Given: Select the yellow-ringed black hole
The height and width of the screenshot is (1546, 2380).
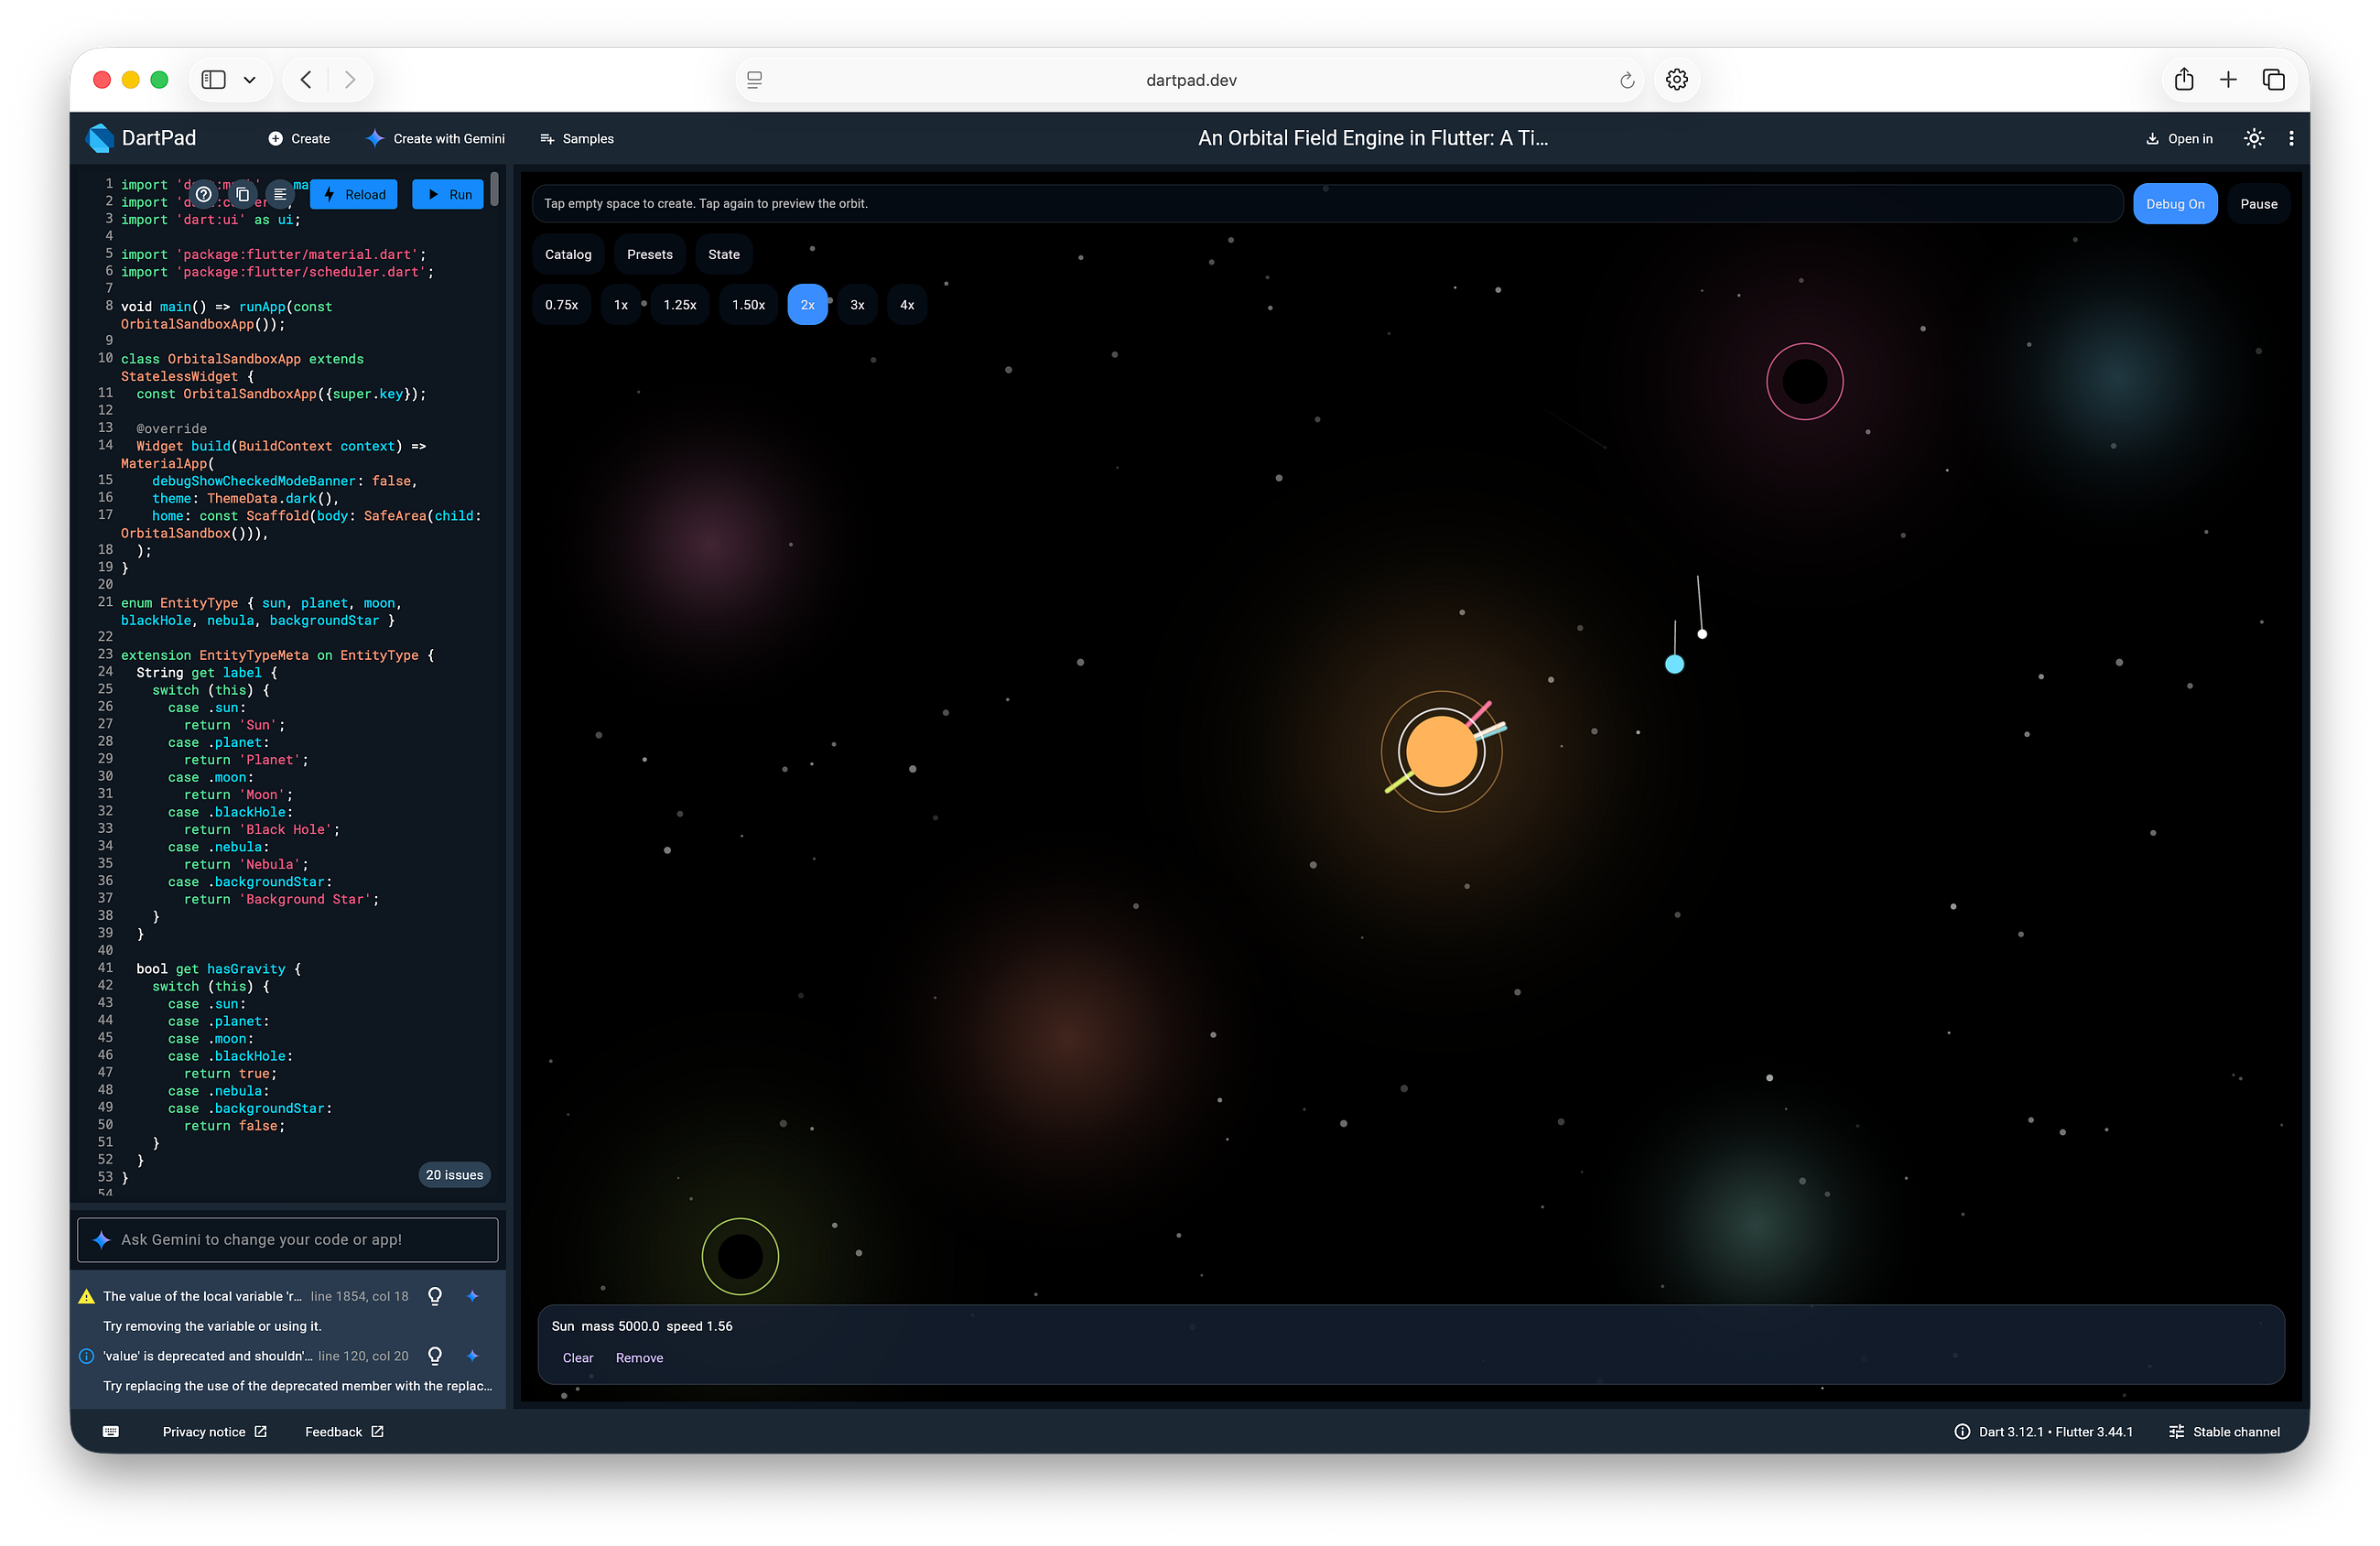Looking at the screenshot, I should (x=740, y=1256).
